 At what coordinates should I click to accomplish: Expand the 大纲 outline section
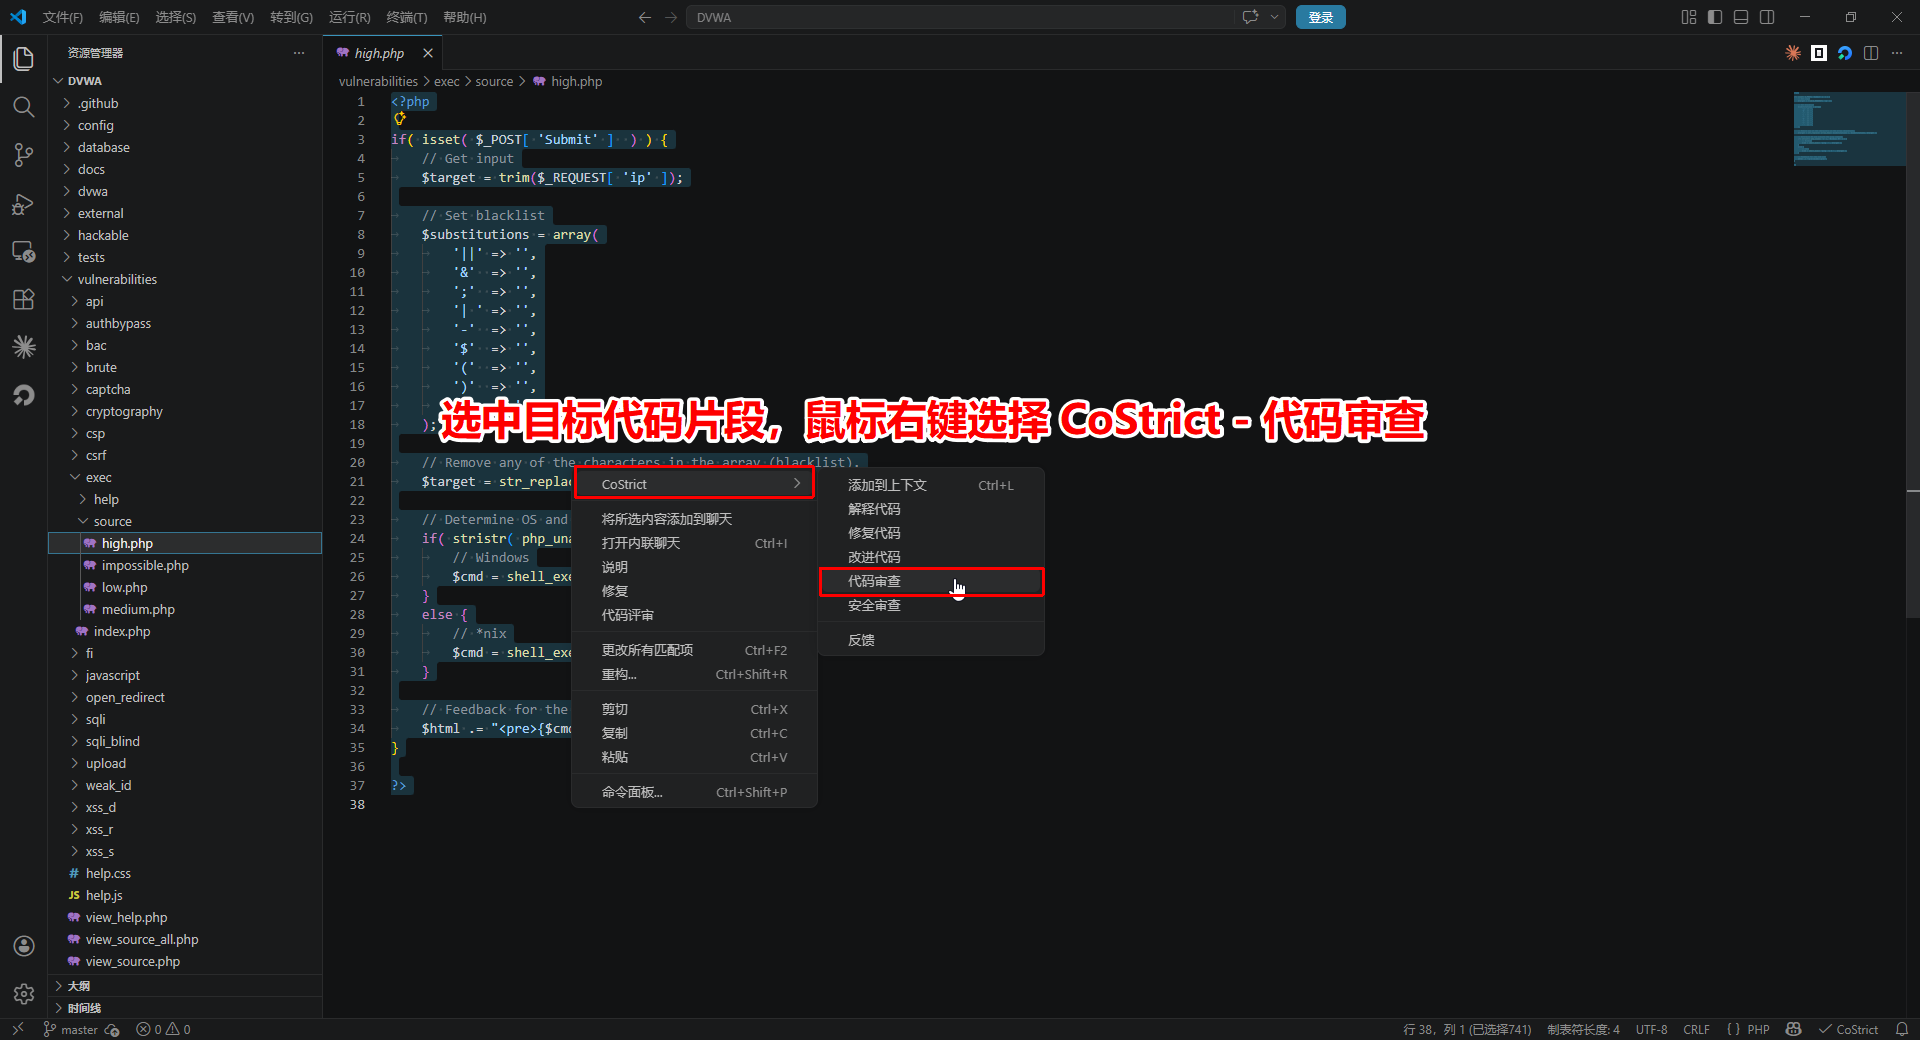click(78, 986)
